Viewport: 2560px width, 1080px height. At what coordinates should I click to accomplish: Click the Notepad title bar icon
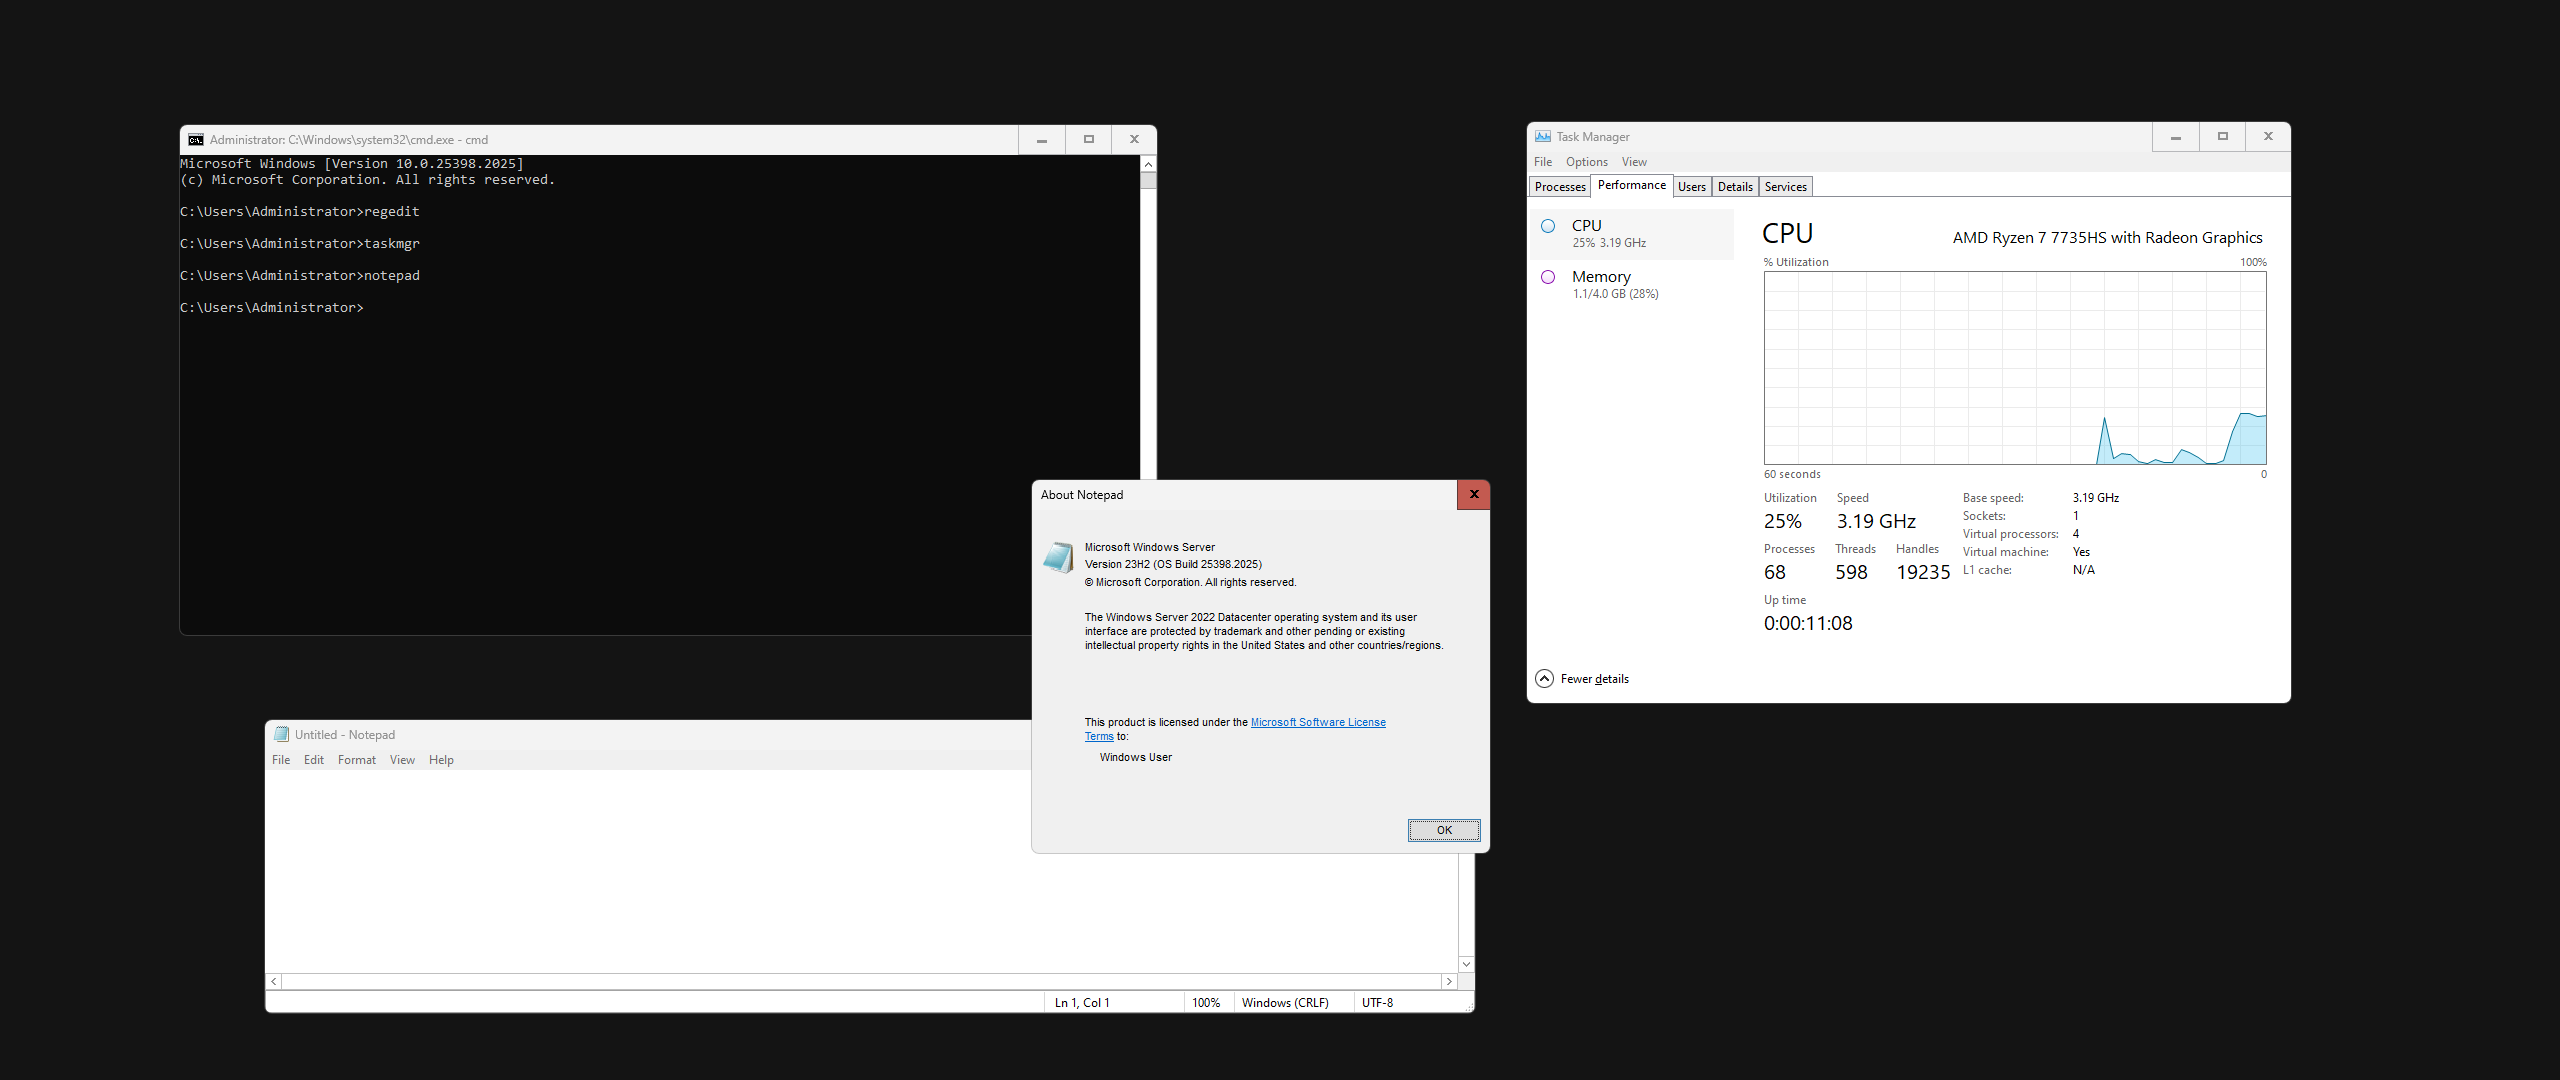coord(281,735)
